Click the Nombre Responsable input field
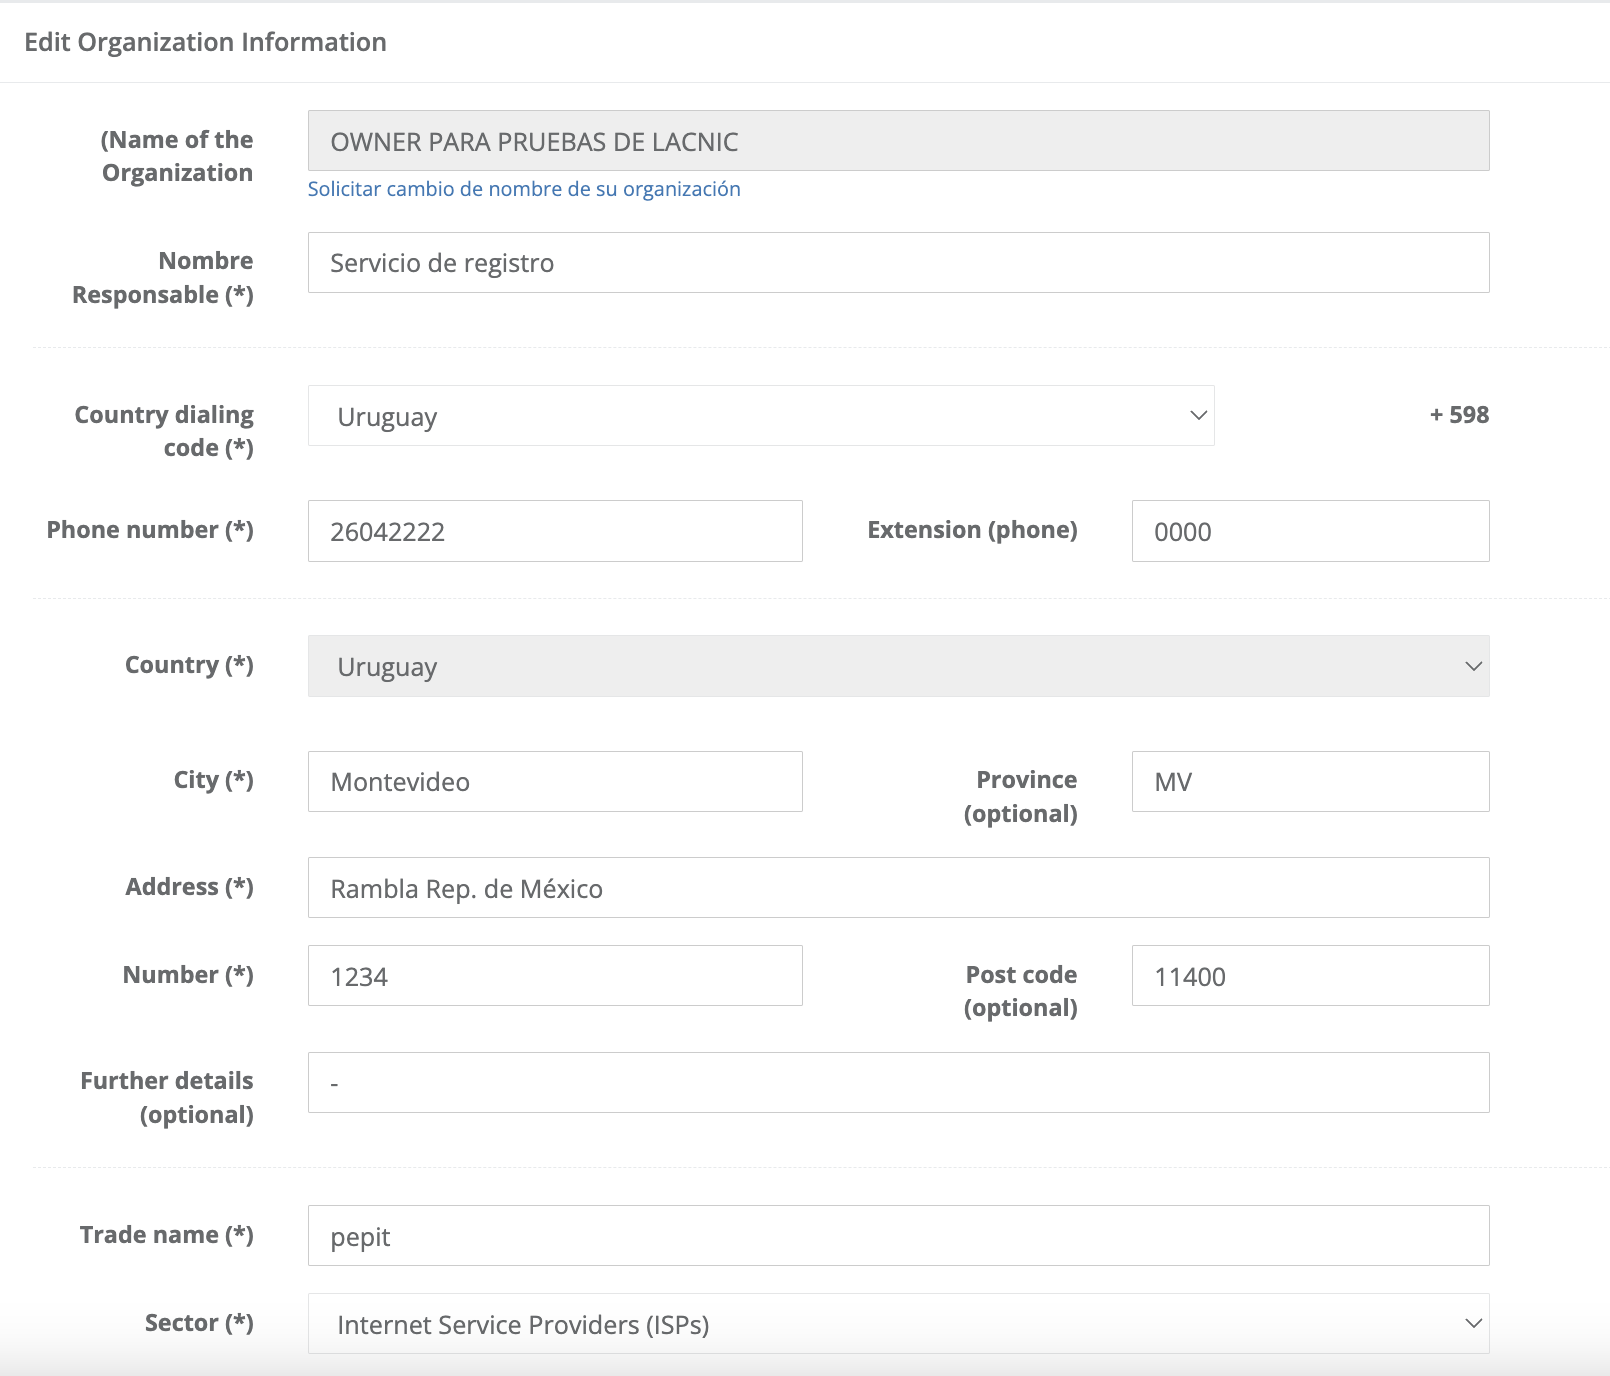The height and width of the screenshot is (1376, 1610). [897, 263]
